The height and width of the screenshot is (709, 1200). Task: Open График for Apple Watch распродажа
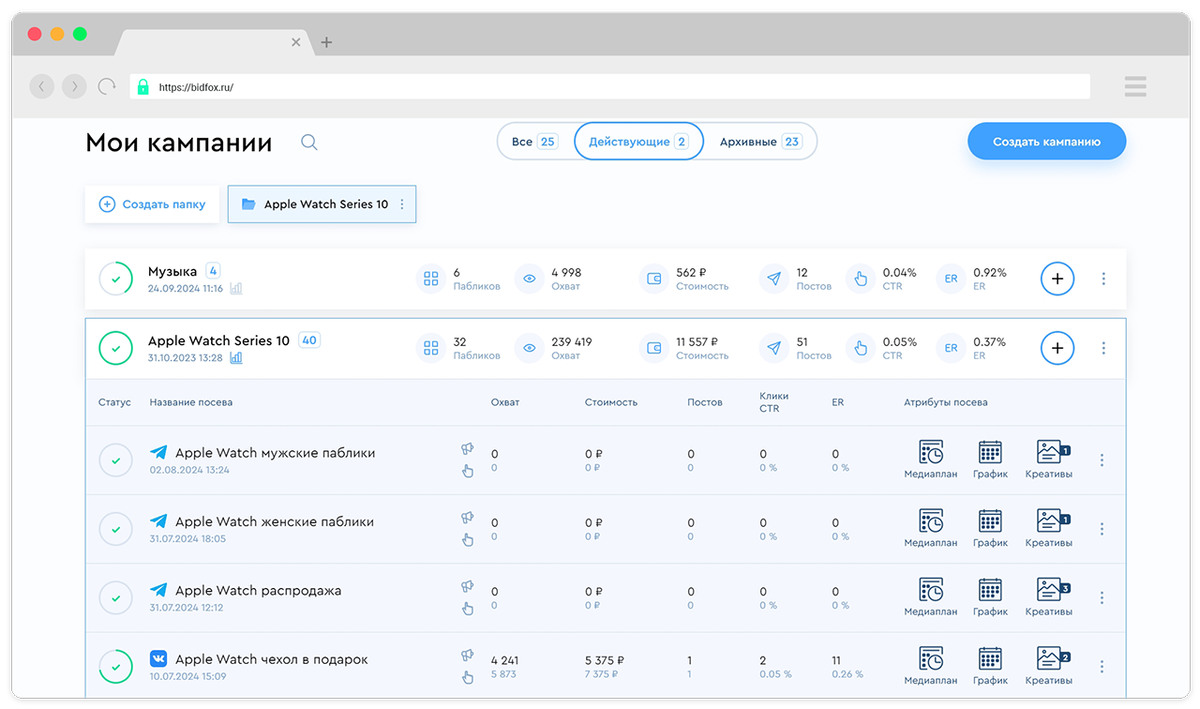click(x=990, y=597)
